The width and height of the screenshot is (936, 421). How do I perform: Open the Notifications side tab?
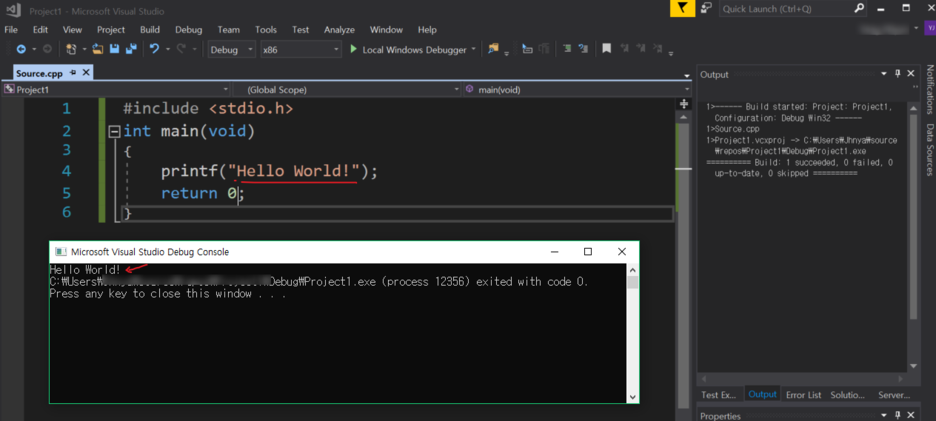(x=929, y=89)
